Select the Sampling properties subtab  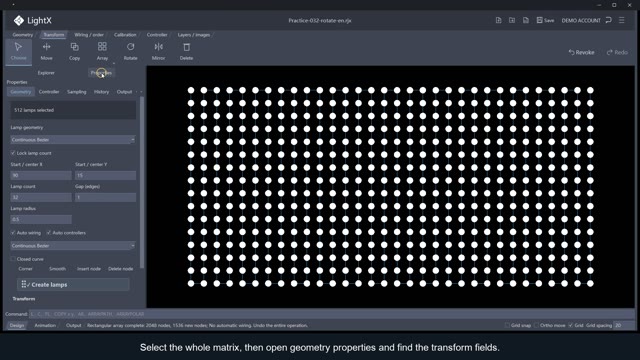77,92
